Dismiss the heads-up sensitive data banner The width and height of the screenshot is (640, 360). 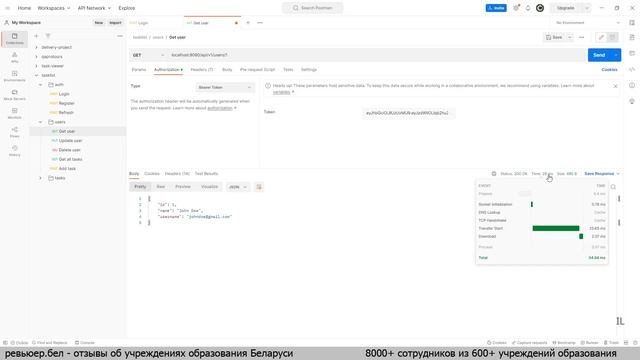(x=615, y=86)
